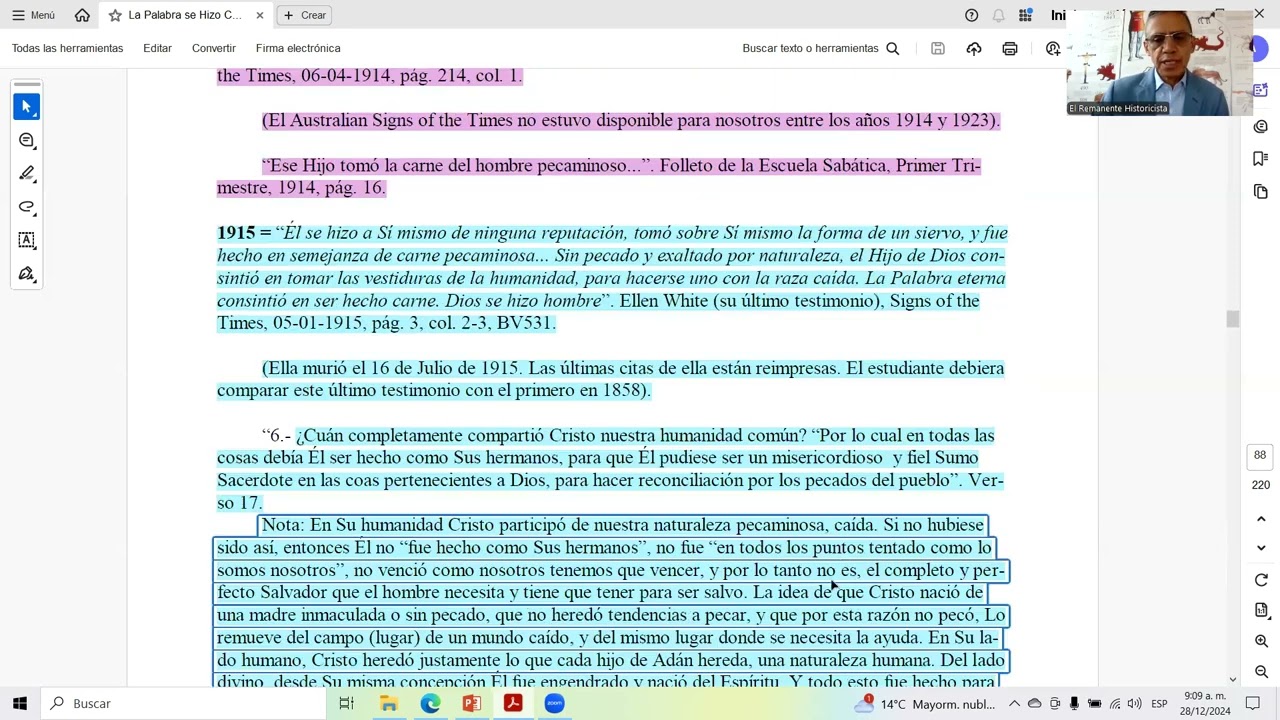The height and width of the screenshot is (720, 1280).
Task: Save the document with disk icon
Action: [938, 48]
